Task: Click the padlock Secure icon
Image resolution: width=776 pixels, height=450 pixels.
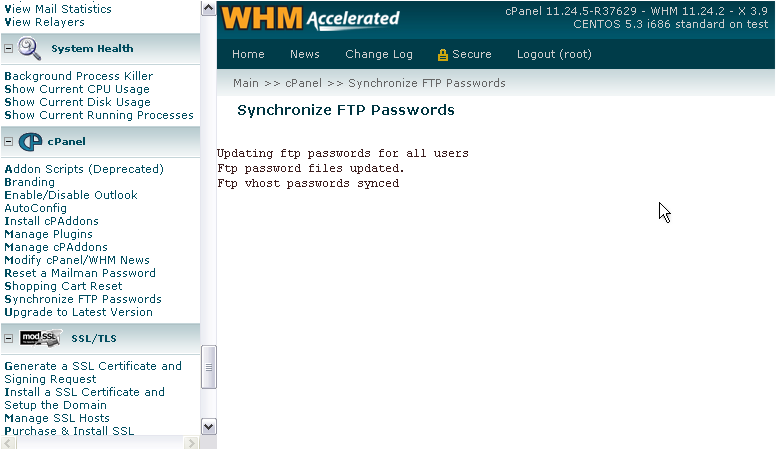Action: click(442, 54)
